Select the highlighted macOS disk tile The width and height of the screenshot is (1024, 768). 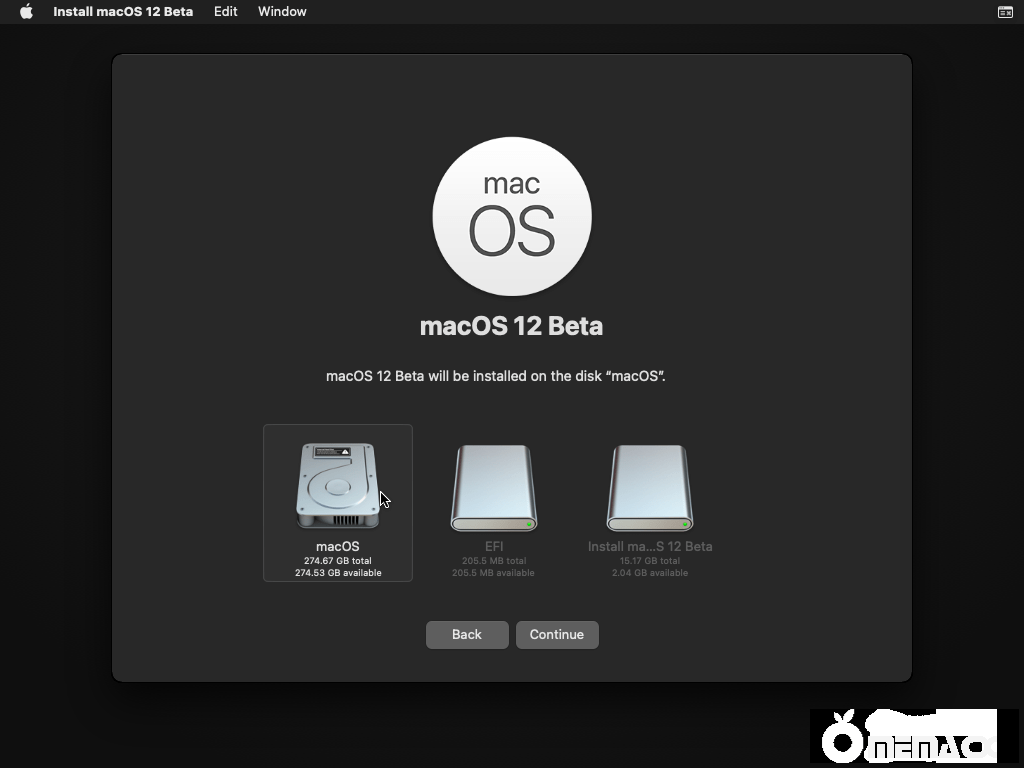click(x=337, y=502)
